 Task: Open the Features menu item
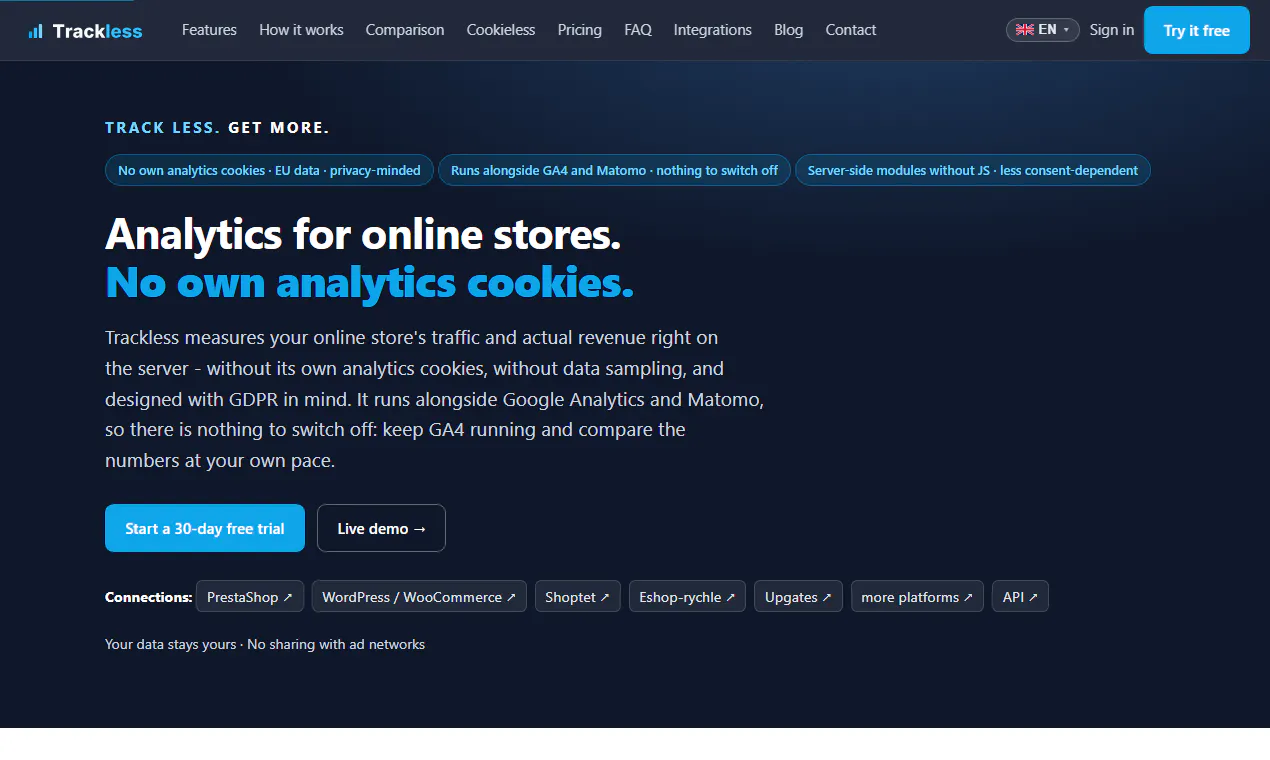click(209, 30)
